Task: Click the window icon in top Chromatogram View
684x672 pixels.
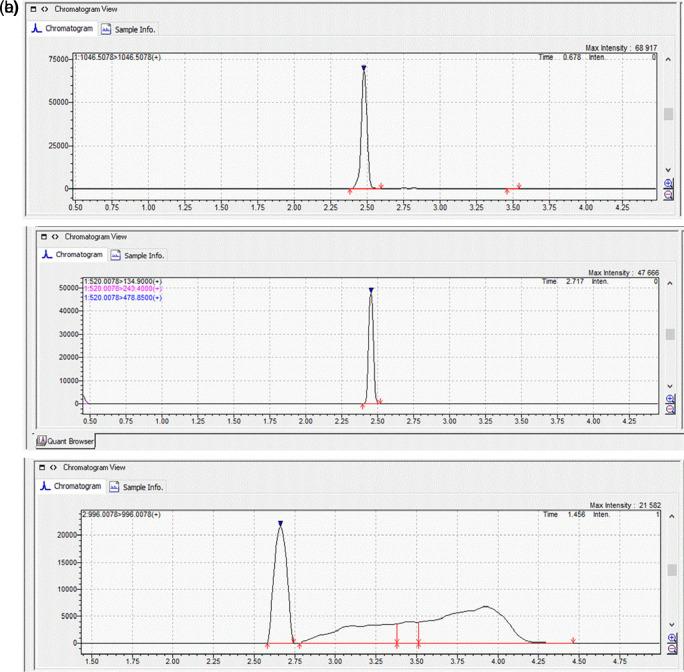Action: click(x=33, y=9)
